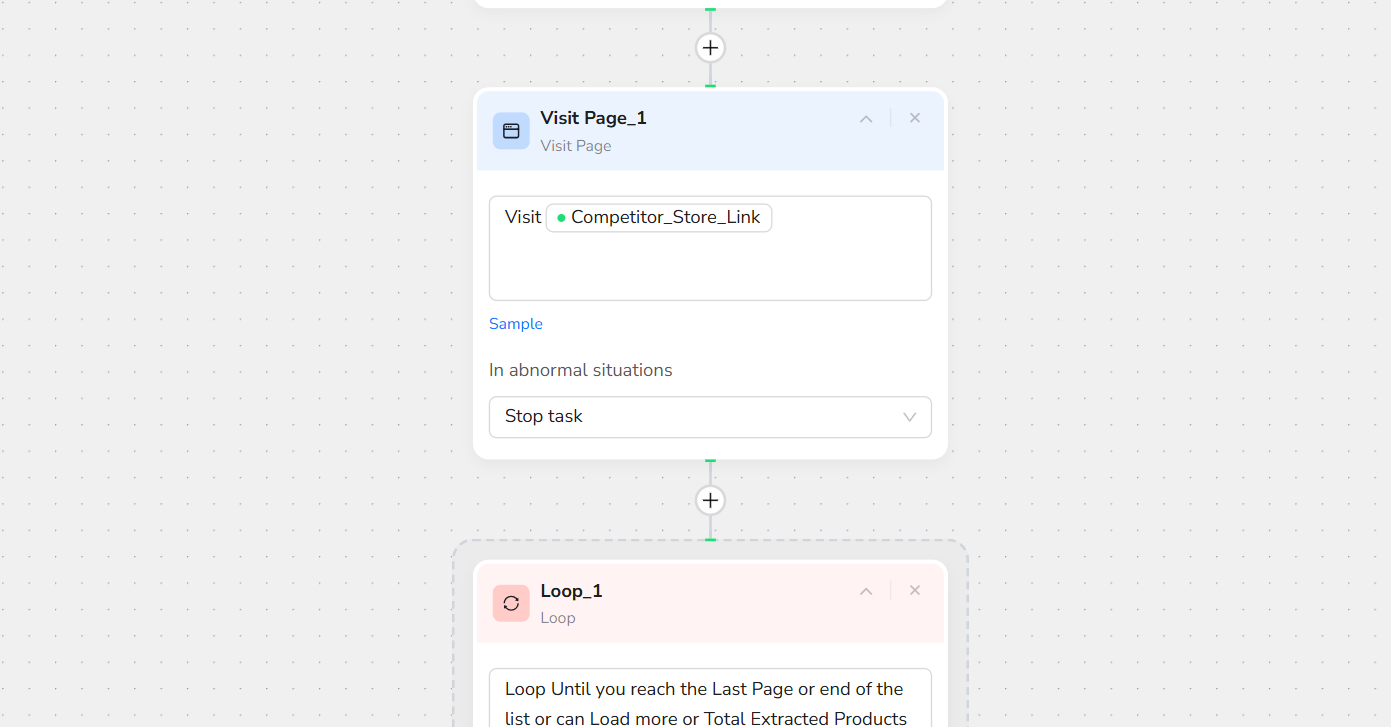Image resolution: width=1391 pixels, height=727 pixels.
Task: Click the In abnormal situations label
Action: (x=580, y=370)
